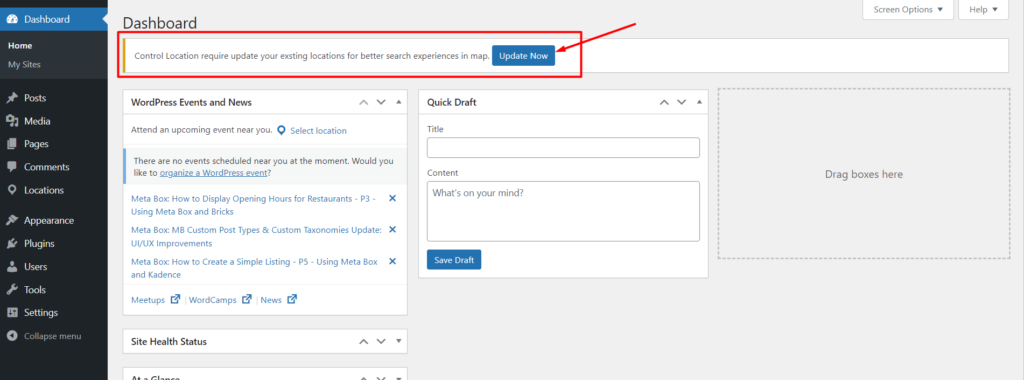Dismiss the Opening Hours for Restaurants news item

point(392,198)
